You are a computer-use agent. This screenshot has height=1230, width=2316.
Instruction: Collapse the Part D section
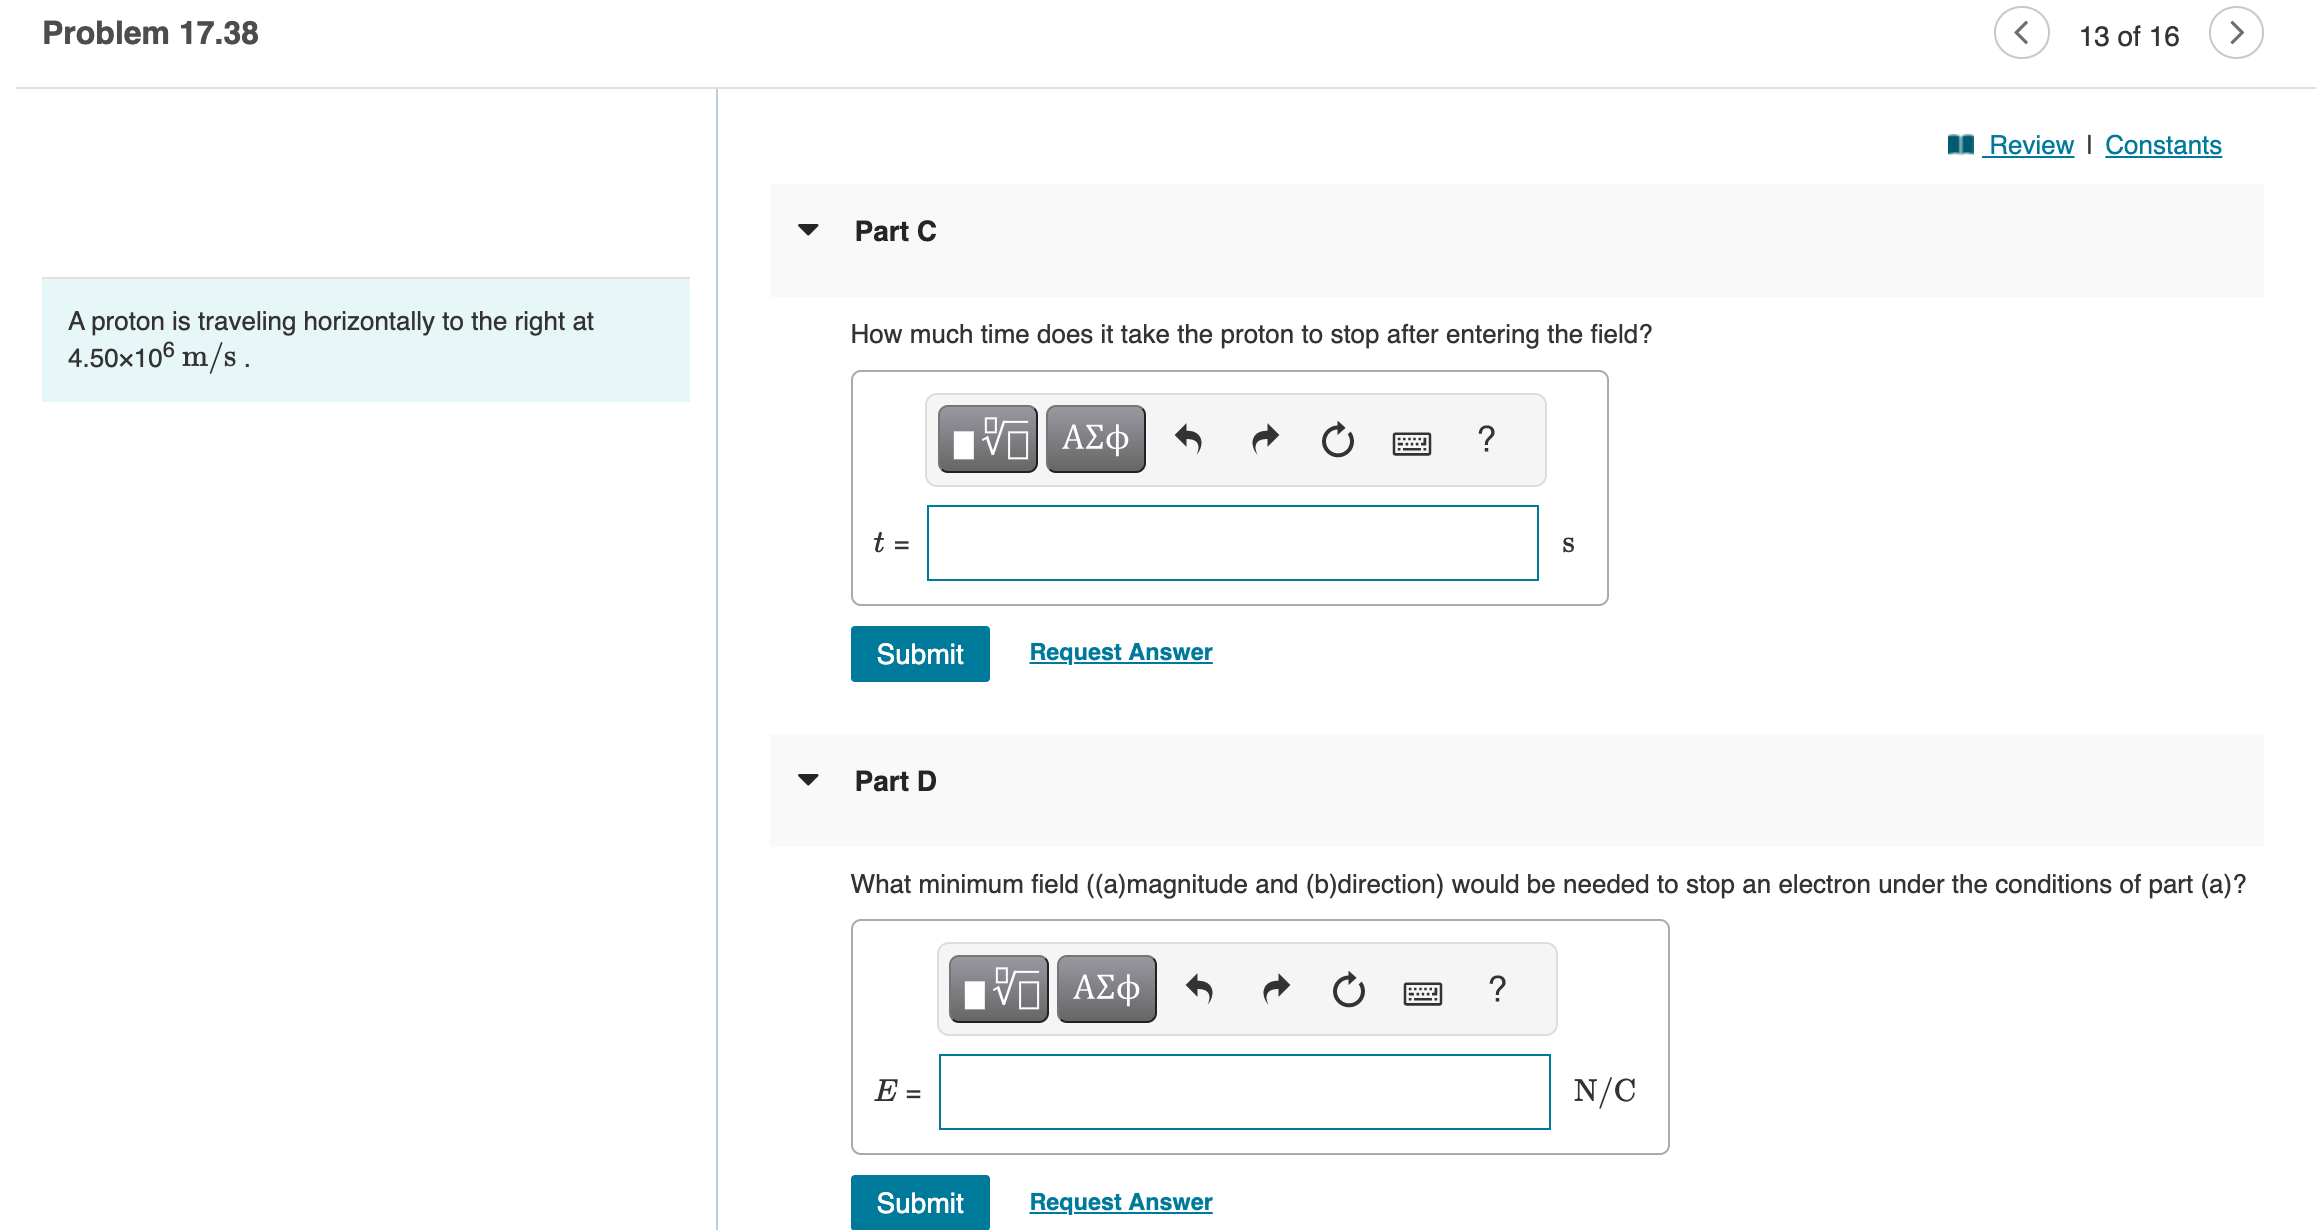click(808, 780)
